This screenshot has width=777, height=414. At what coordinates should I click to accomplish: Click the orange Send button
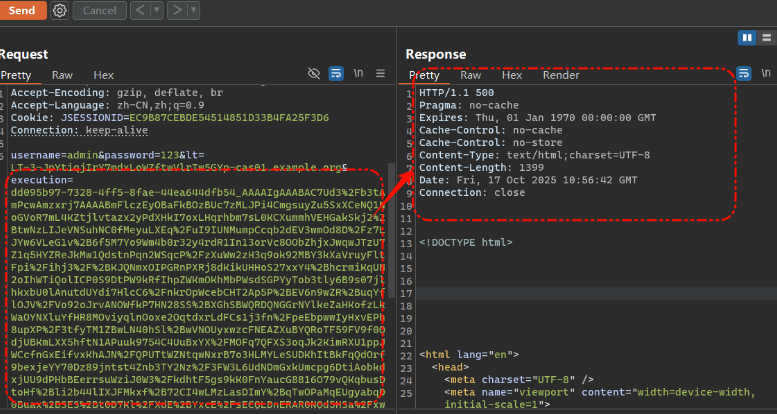pyautogui.click(x=23, y=10)
